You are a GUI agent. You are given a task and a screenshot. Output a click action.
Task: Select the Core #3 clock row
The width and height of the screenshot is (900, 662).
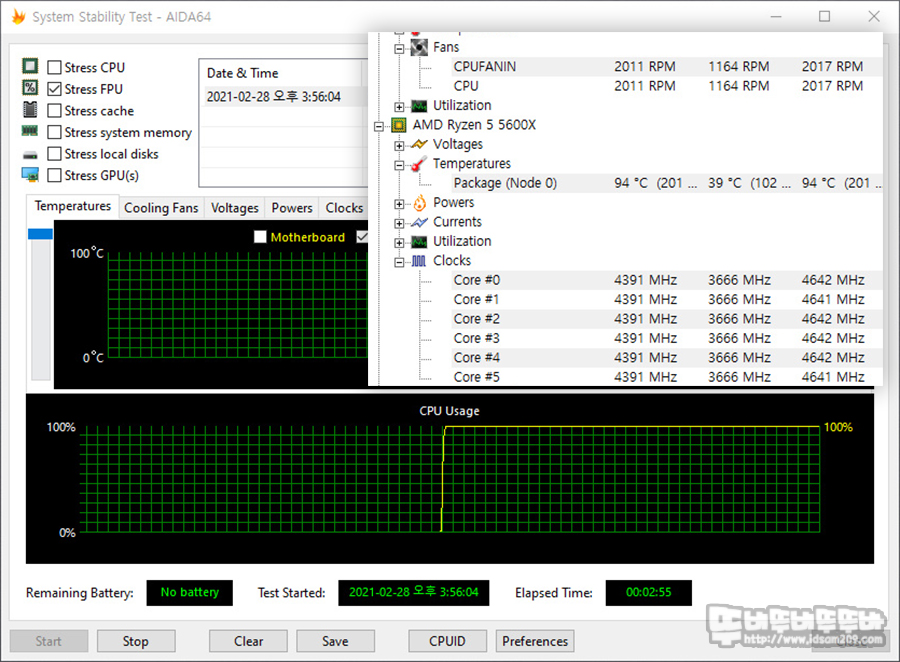[666, 339]
